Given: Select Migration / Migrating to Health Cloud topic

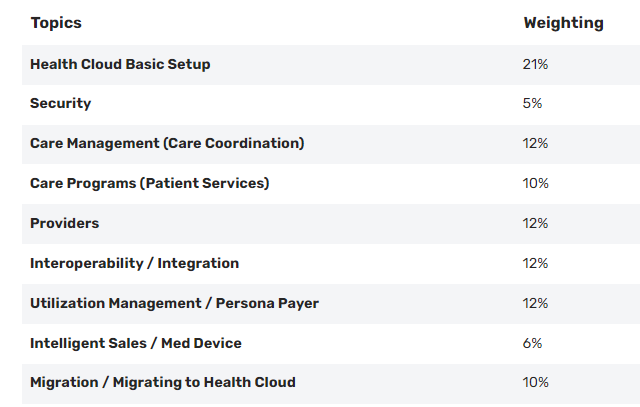Looking at the screenshot, I should coord(163,383).
